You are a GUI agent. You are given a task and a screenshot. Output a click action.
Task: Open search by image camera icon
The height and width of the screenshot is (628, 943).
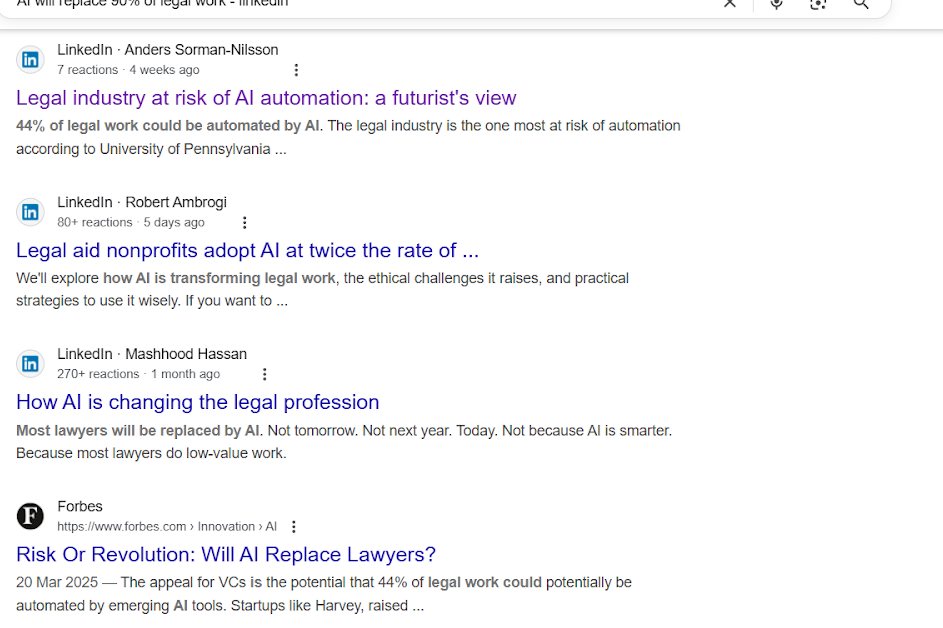[x=818, y=4]
